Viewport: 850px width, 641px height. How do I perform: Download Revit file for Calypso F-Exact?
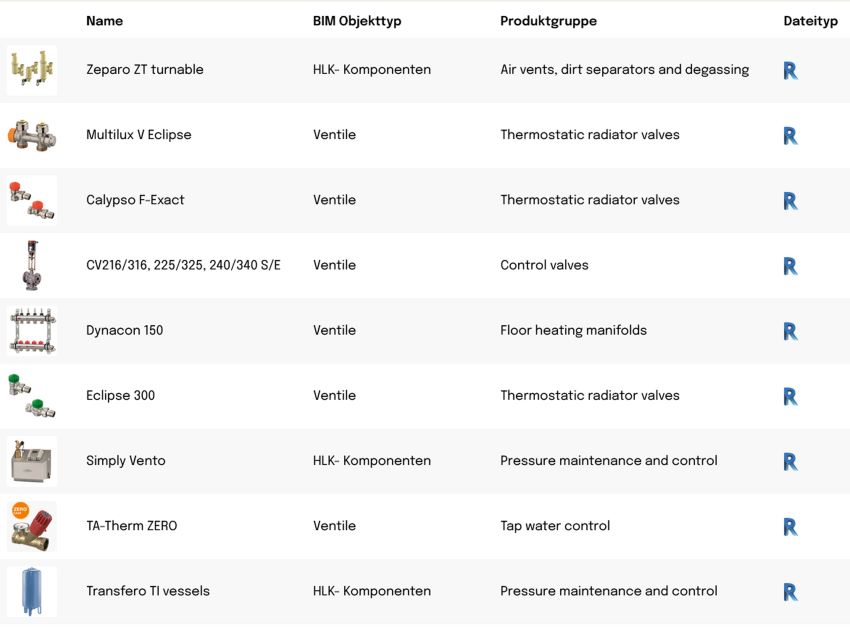(x=790, y=201)
